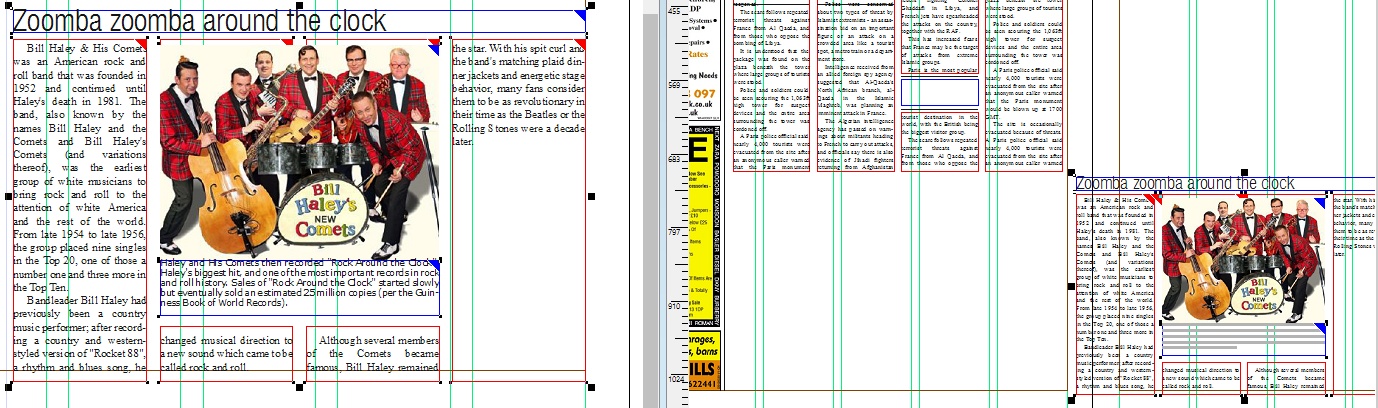Grab the bottom middle handle of the large layout group
The height and width of the screenshot is (408, 1378).
[300, 386]
